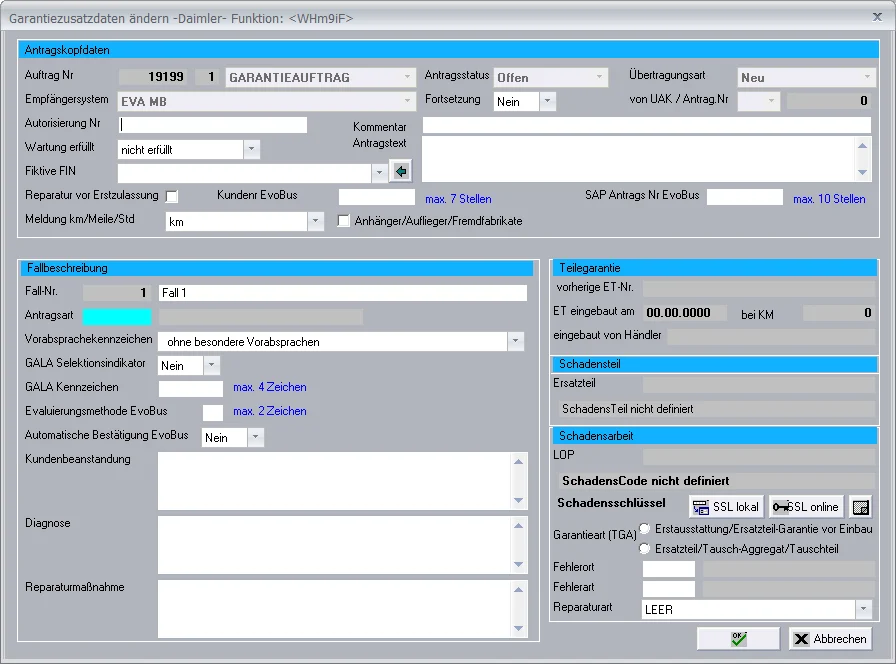Click the Fall 1 description field
The width and height of the screenshot is (896, 664).
[343, 293]
